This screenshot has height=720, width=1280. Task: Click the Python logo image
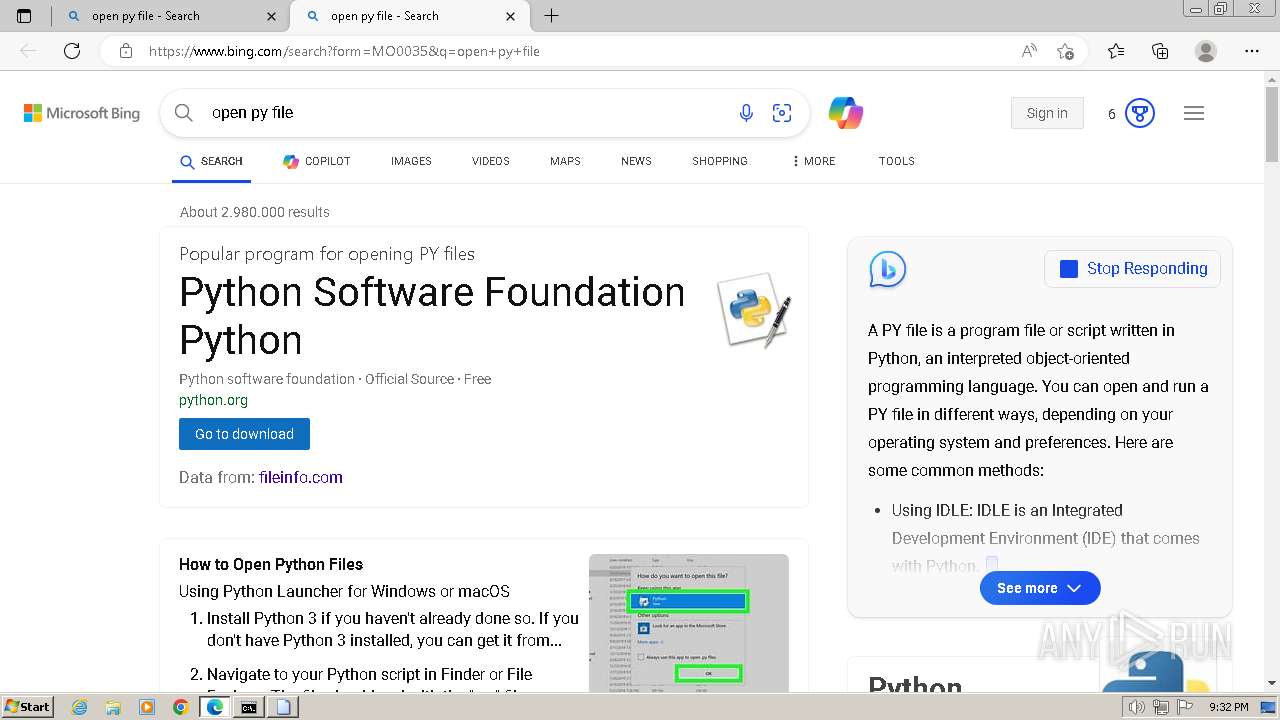point(755,310)
